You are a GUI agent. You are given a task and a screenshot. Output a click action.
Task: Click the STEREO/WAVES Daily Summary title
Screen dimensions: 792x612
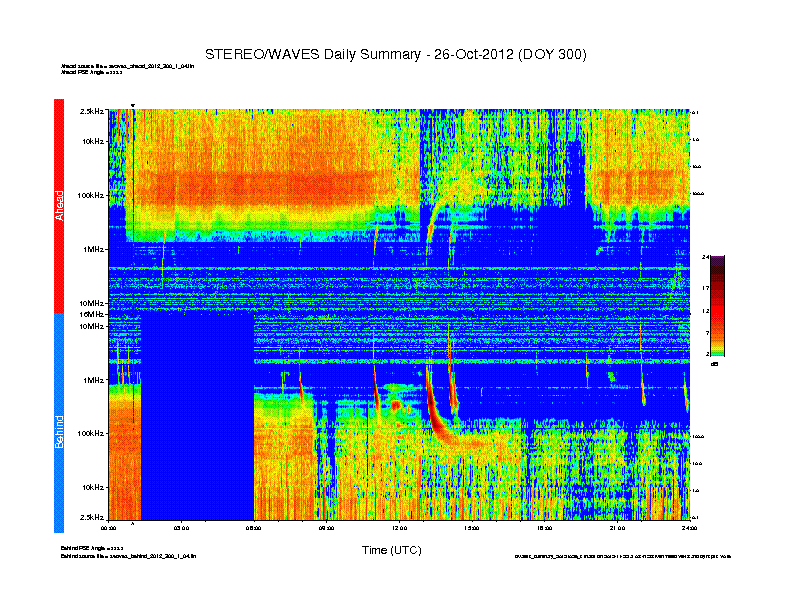[395, 54]
